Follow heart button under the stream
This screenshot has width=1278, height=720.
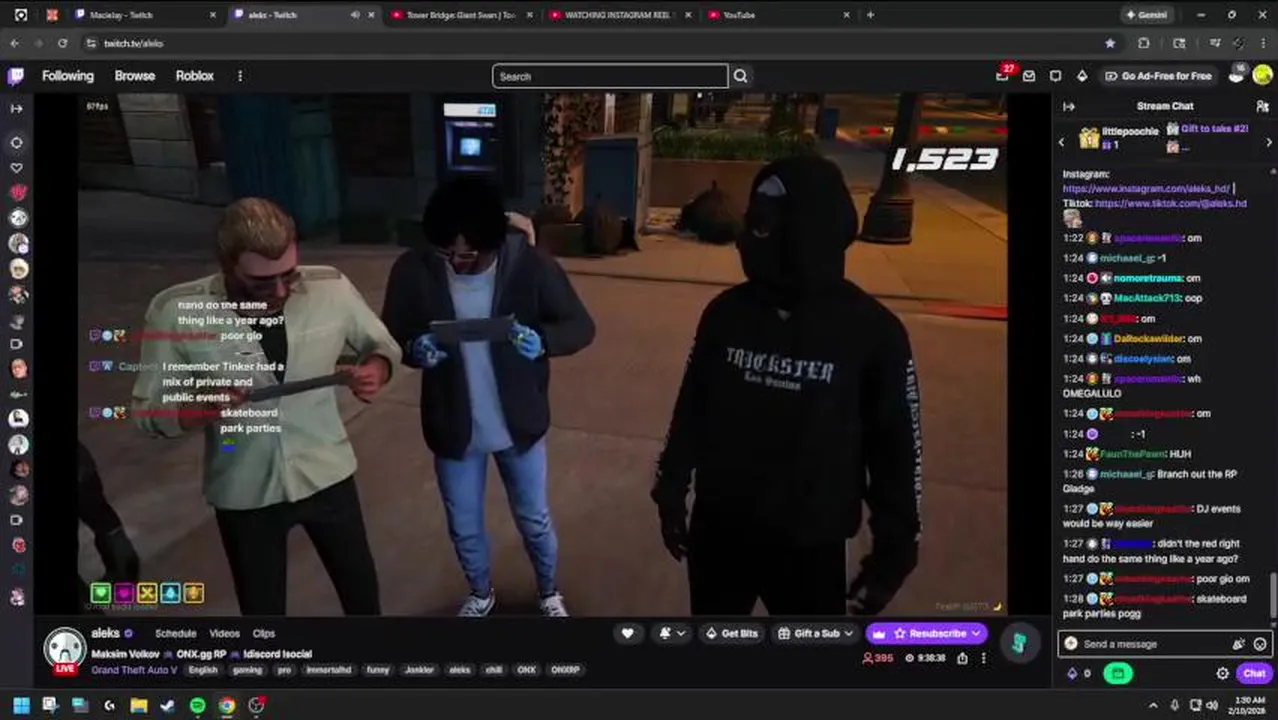point(627,633)
